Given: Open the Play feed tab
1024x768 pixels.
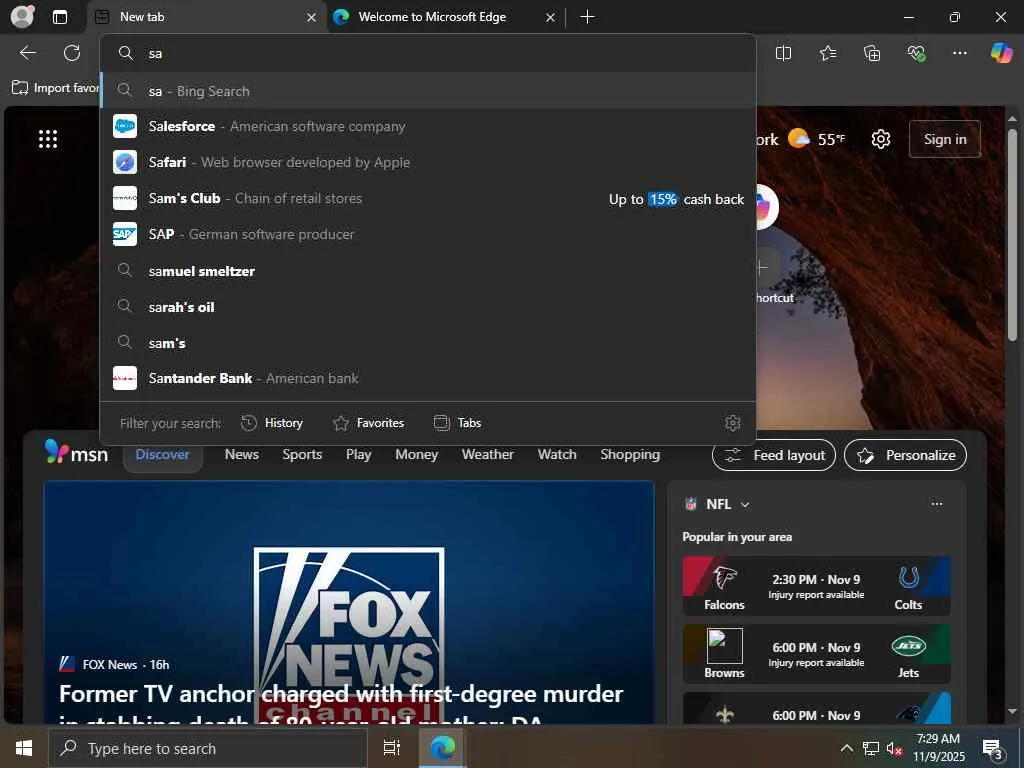Looking at the screenshot, I should tap(359, 455).
